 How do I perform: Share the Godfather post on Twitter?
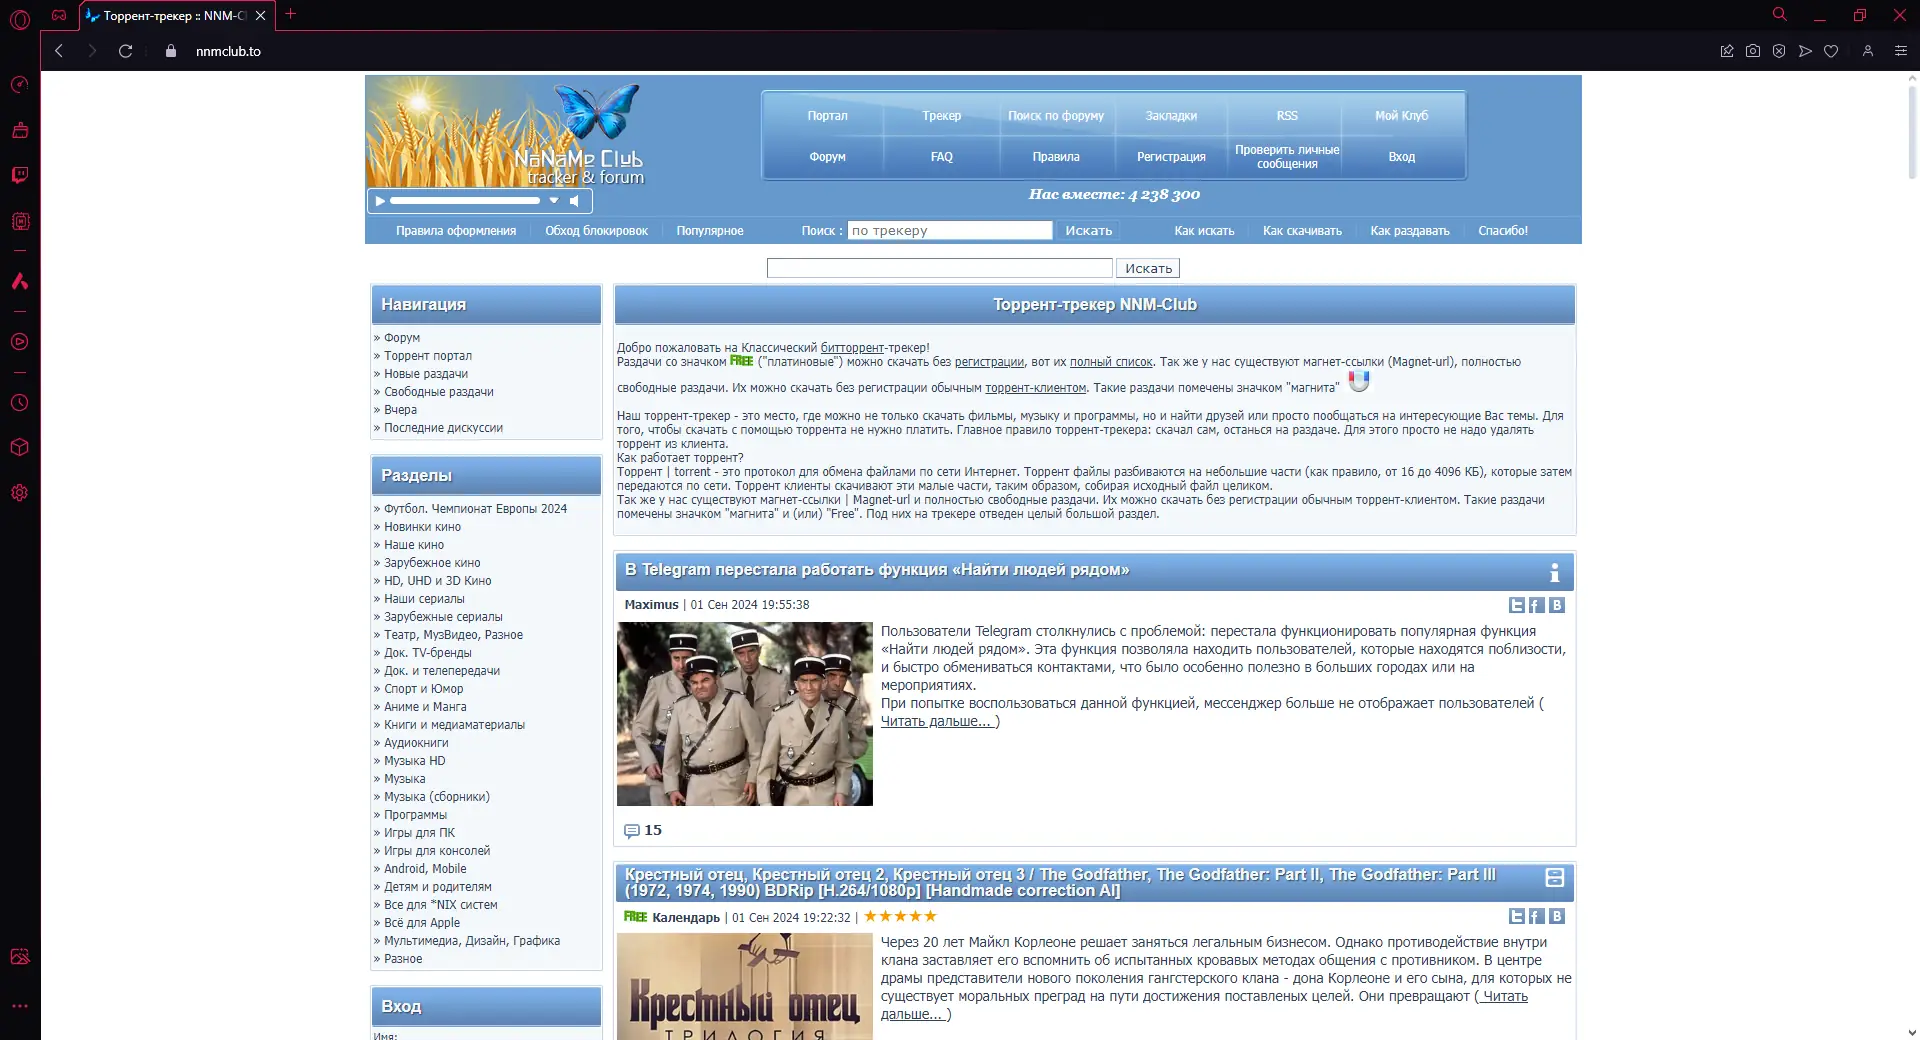click(x=1517, y=916)
